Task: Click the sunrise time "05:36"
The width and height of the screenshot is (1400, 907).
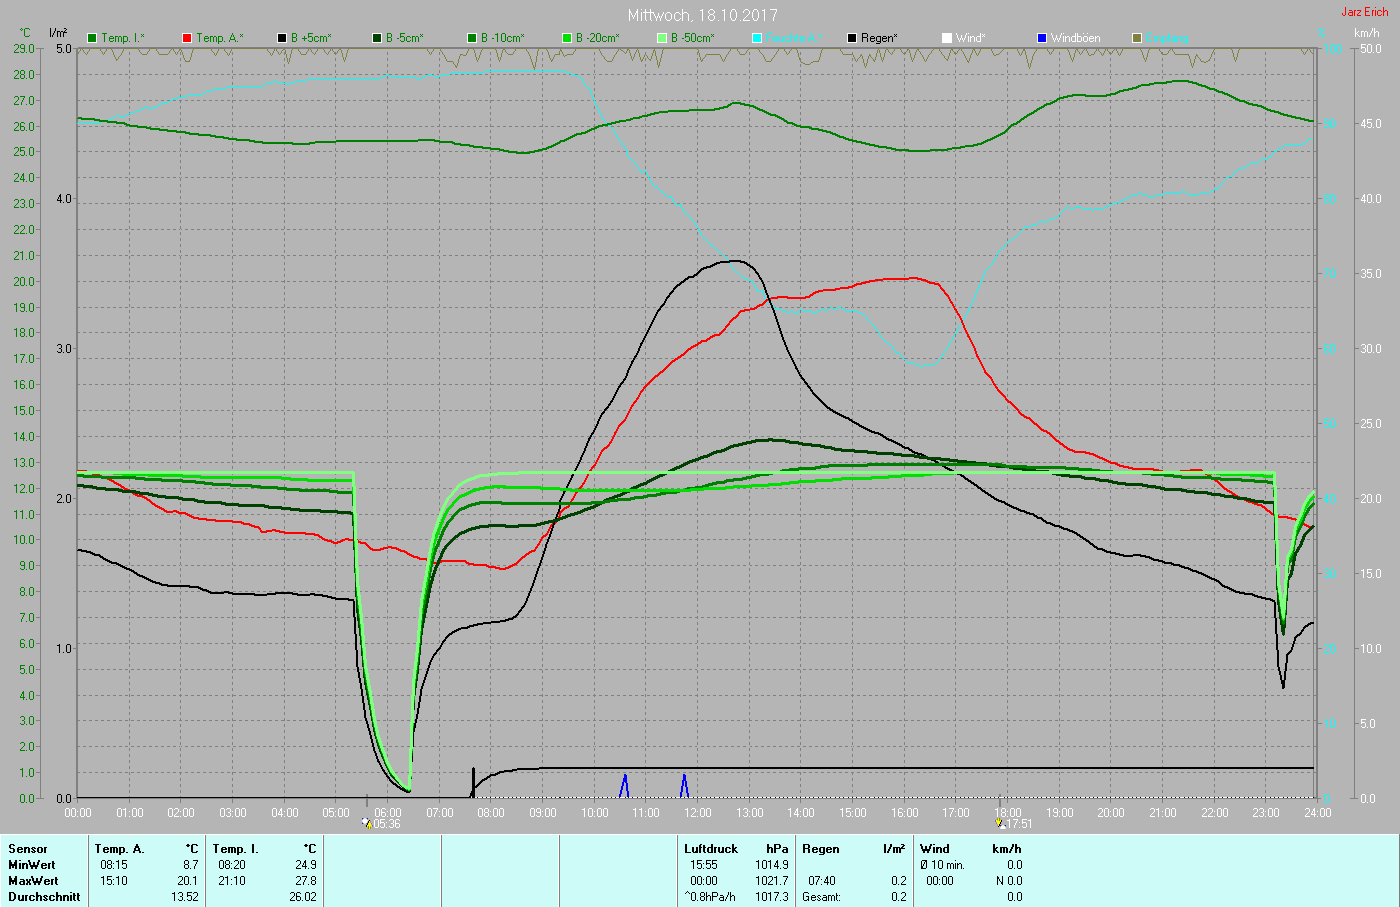Action: point(387,824)
